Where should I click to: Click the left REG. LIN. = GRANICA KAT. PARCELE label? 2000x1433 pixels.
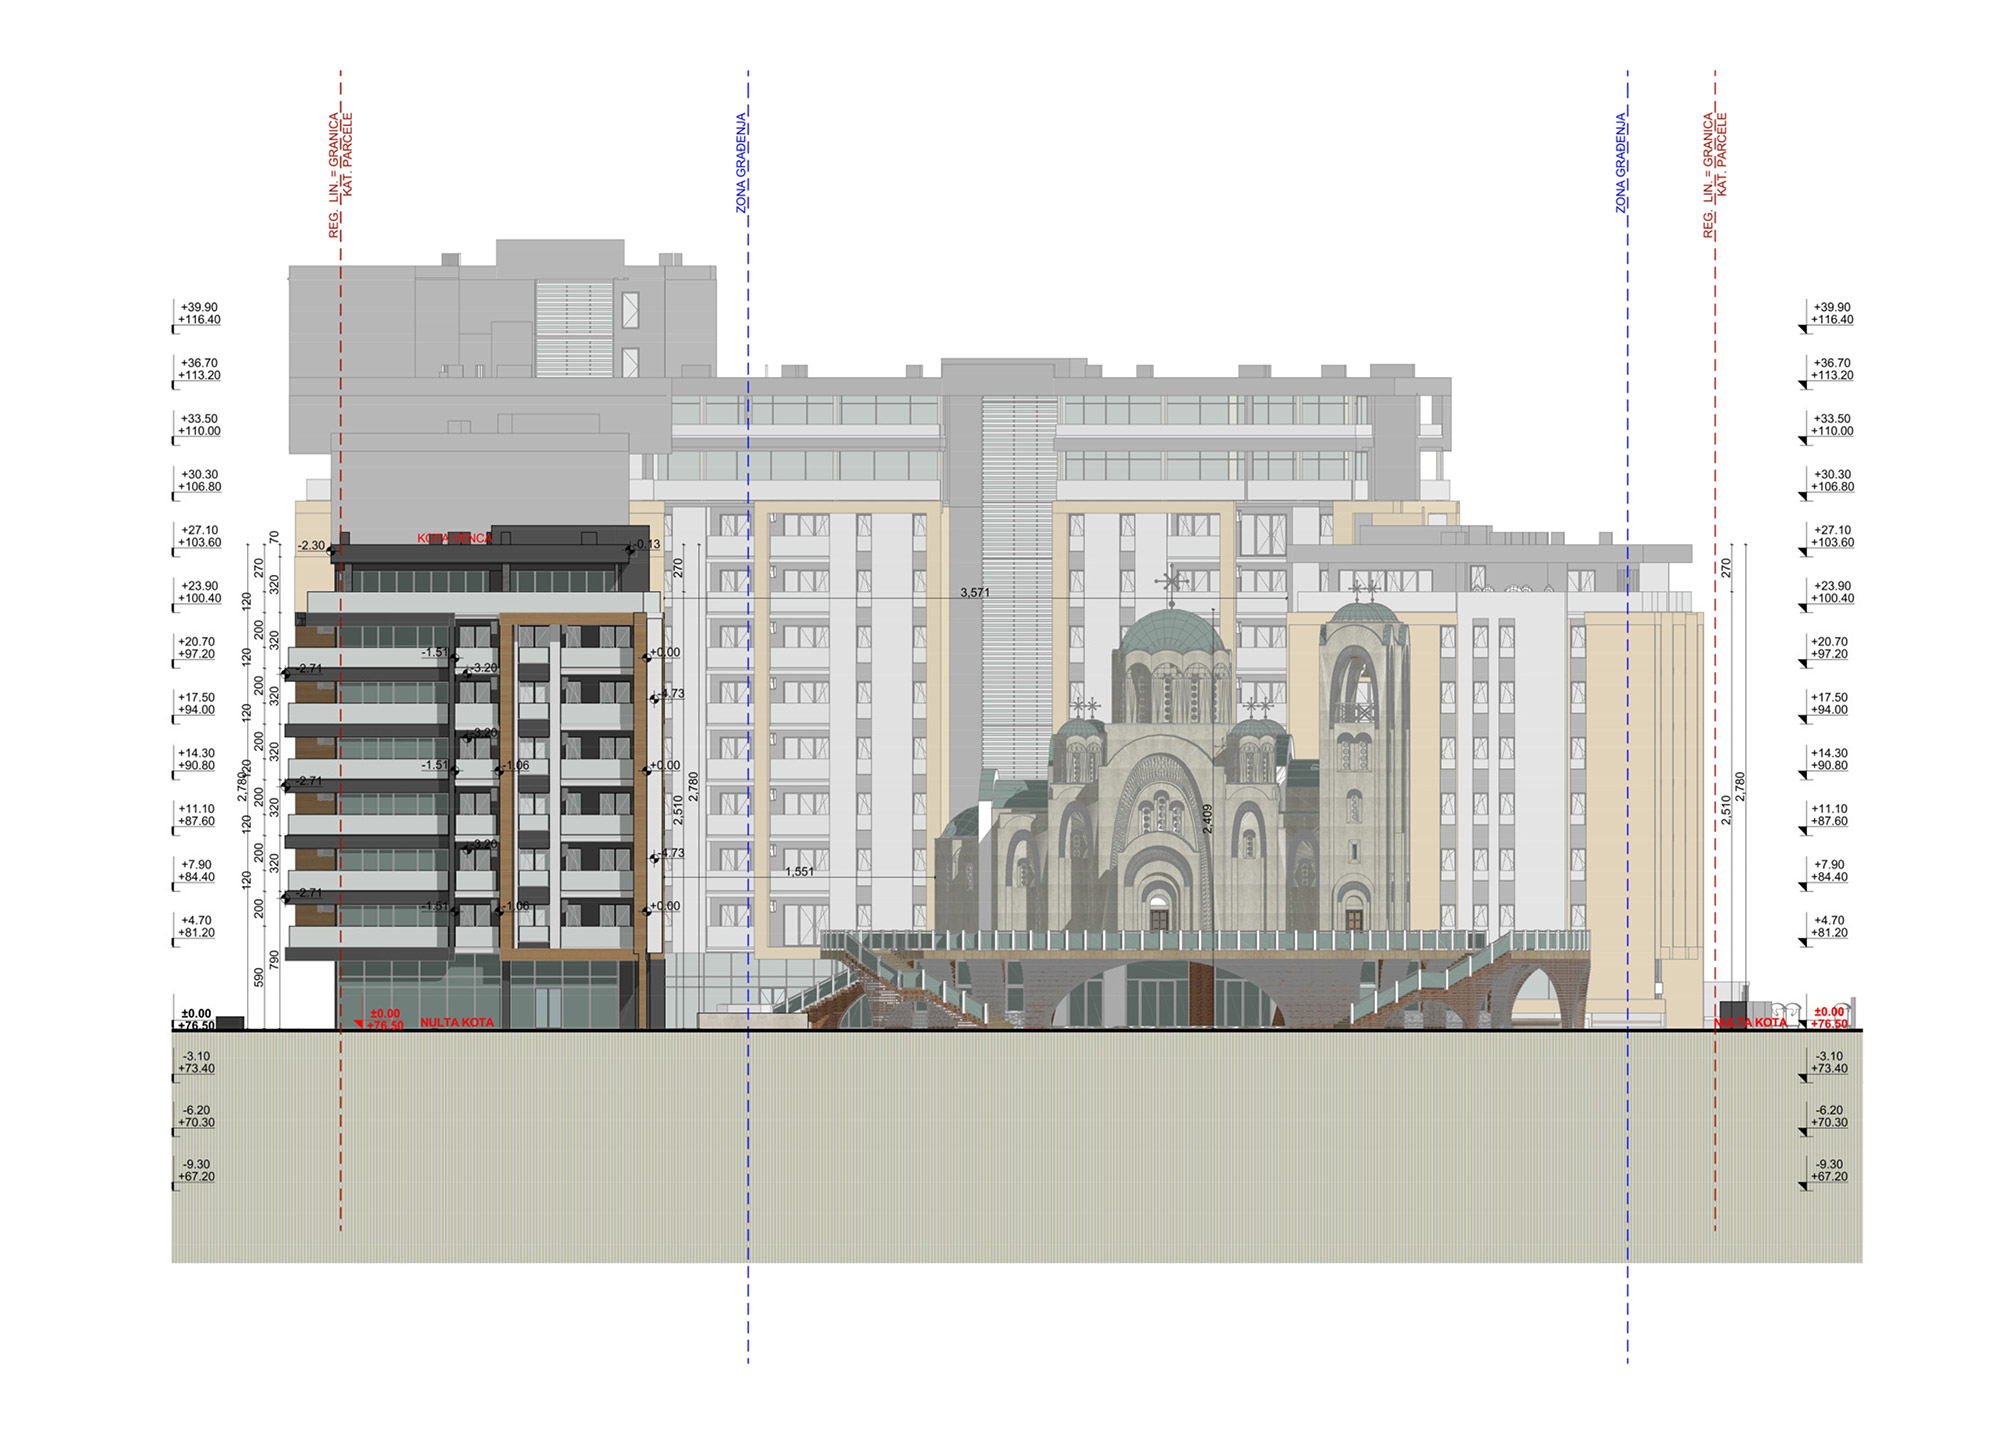tap(341, 175)
